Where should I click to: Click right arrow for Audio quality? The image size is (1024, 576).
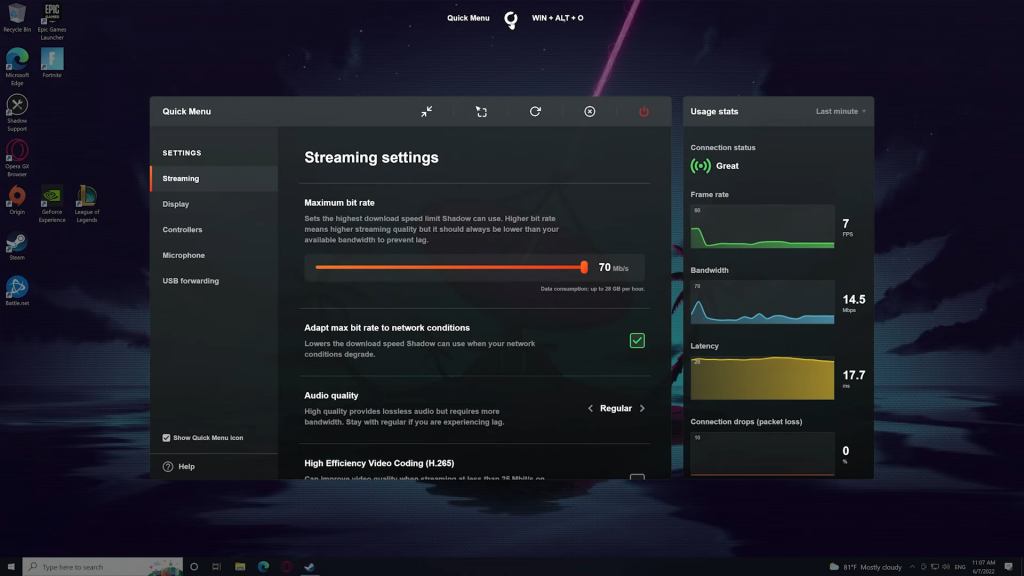(x=642, y=408)
